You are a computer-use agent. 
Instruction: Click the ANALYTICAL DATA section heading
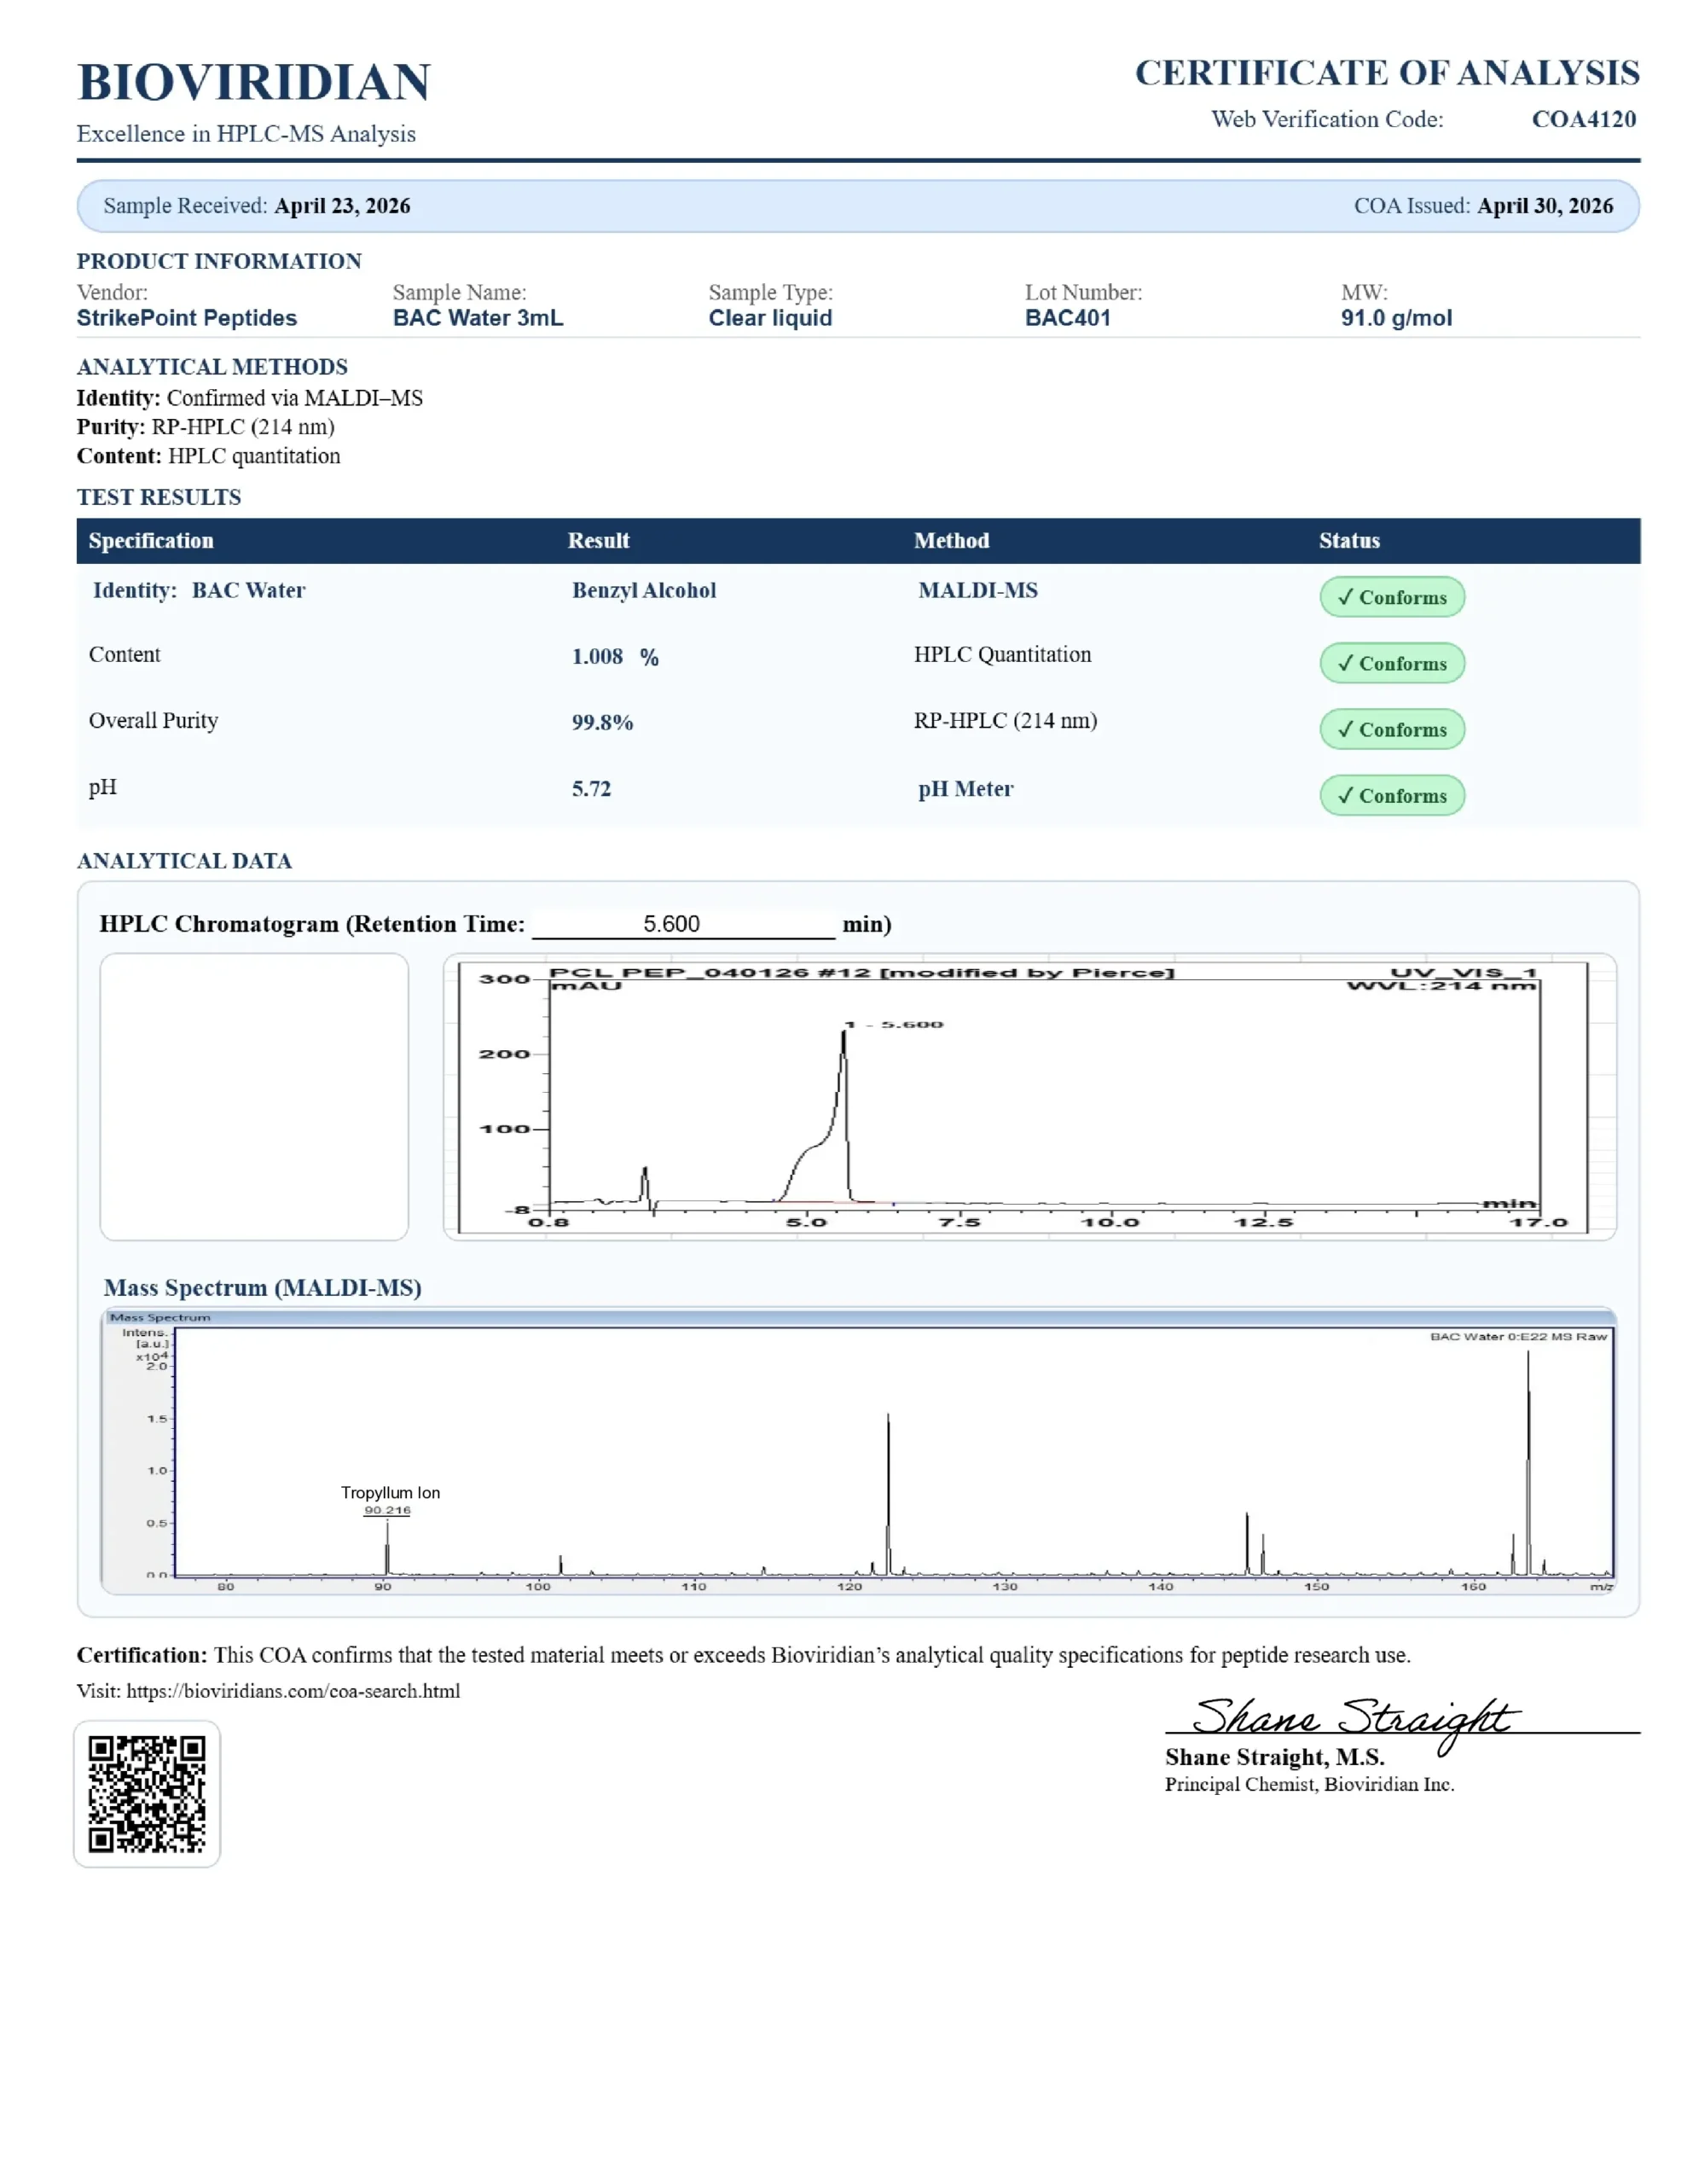184,861
